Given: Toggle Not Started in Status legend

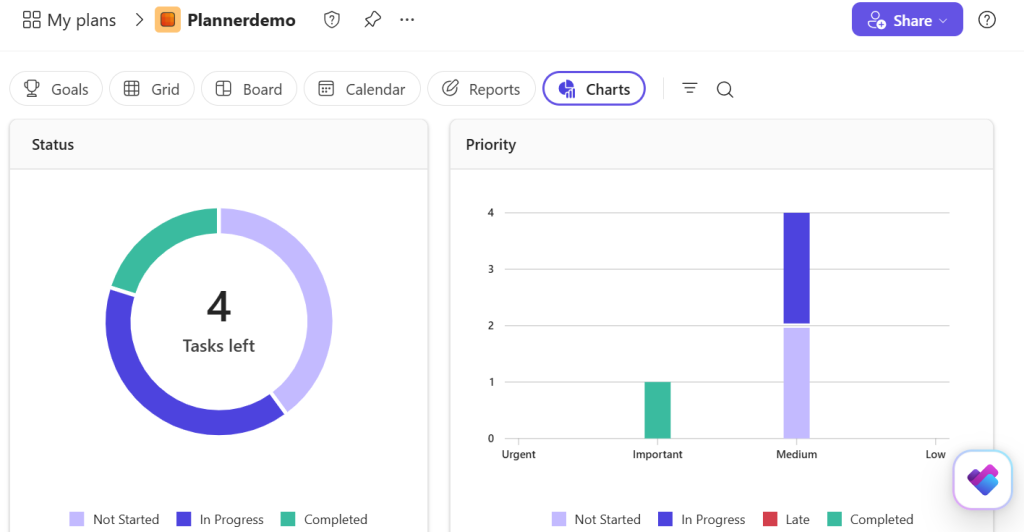Looking at the screenshot, I should (114, 519).
